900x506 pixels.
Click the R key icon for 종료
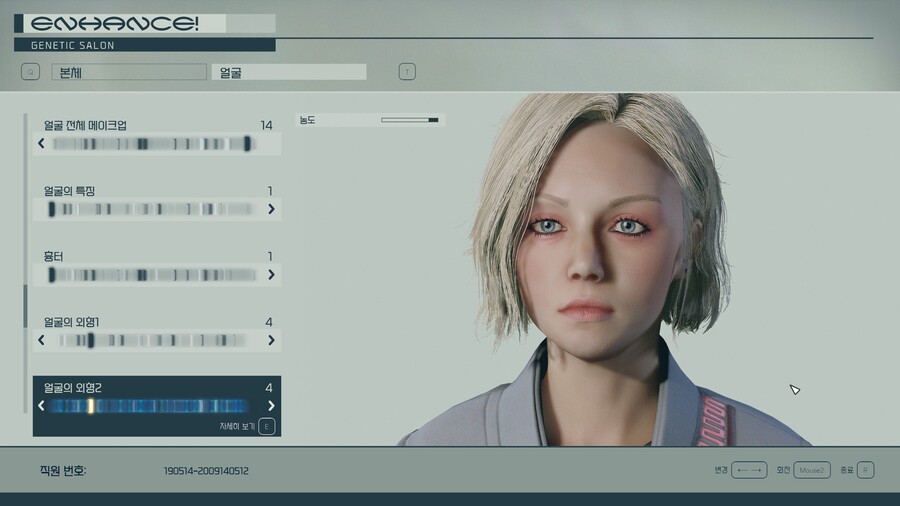coord(865,470)
